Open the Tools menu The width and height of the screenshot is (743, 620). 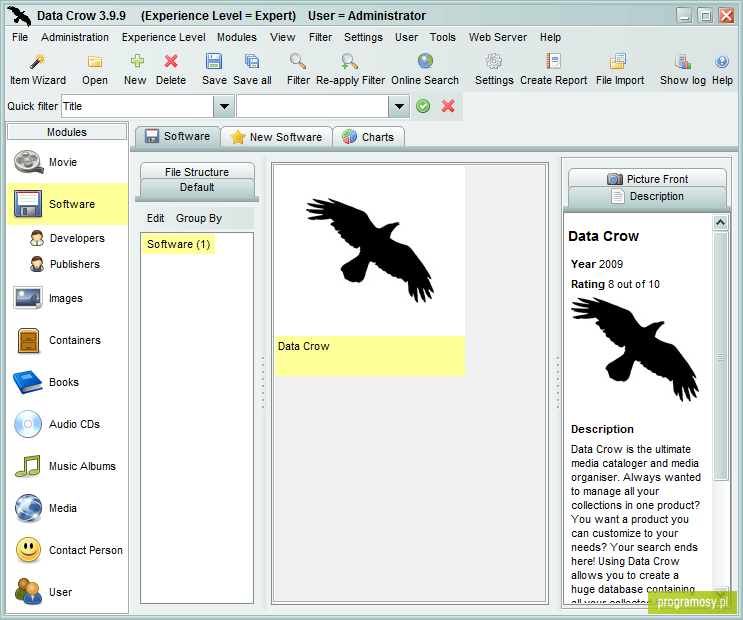tap(443, 37)
